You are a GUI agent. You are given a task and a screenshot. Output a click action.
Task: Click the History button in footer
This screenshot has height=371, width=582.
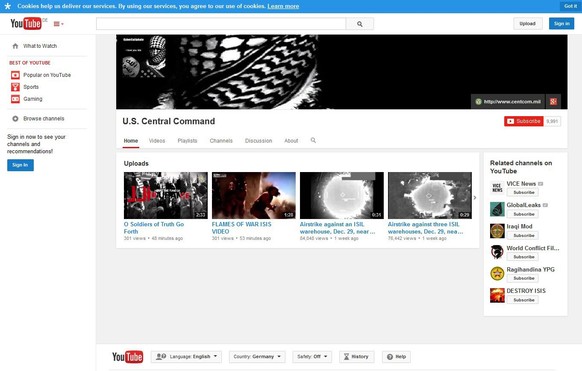pyautogui.click(x=357, y=357)
